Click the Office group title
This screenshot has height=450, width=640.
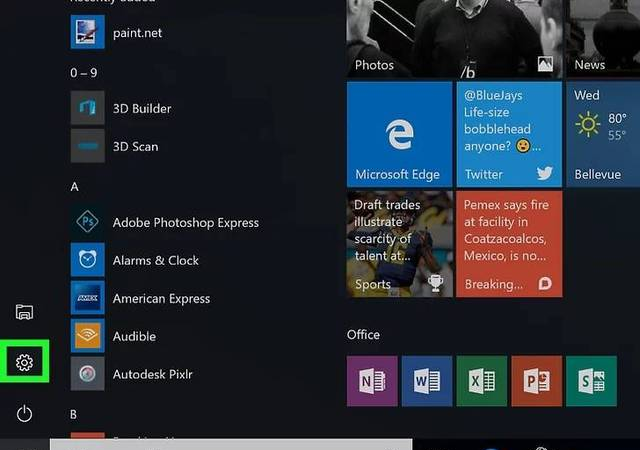[363, 335]
